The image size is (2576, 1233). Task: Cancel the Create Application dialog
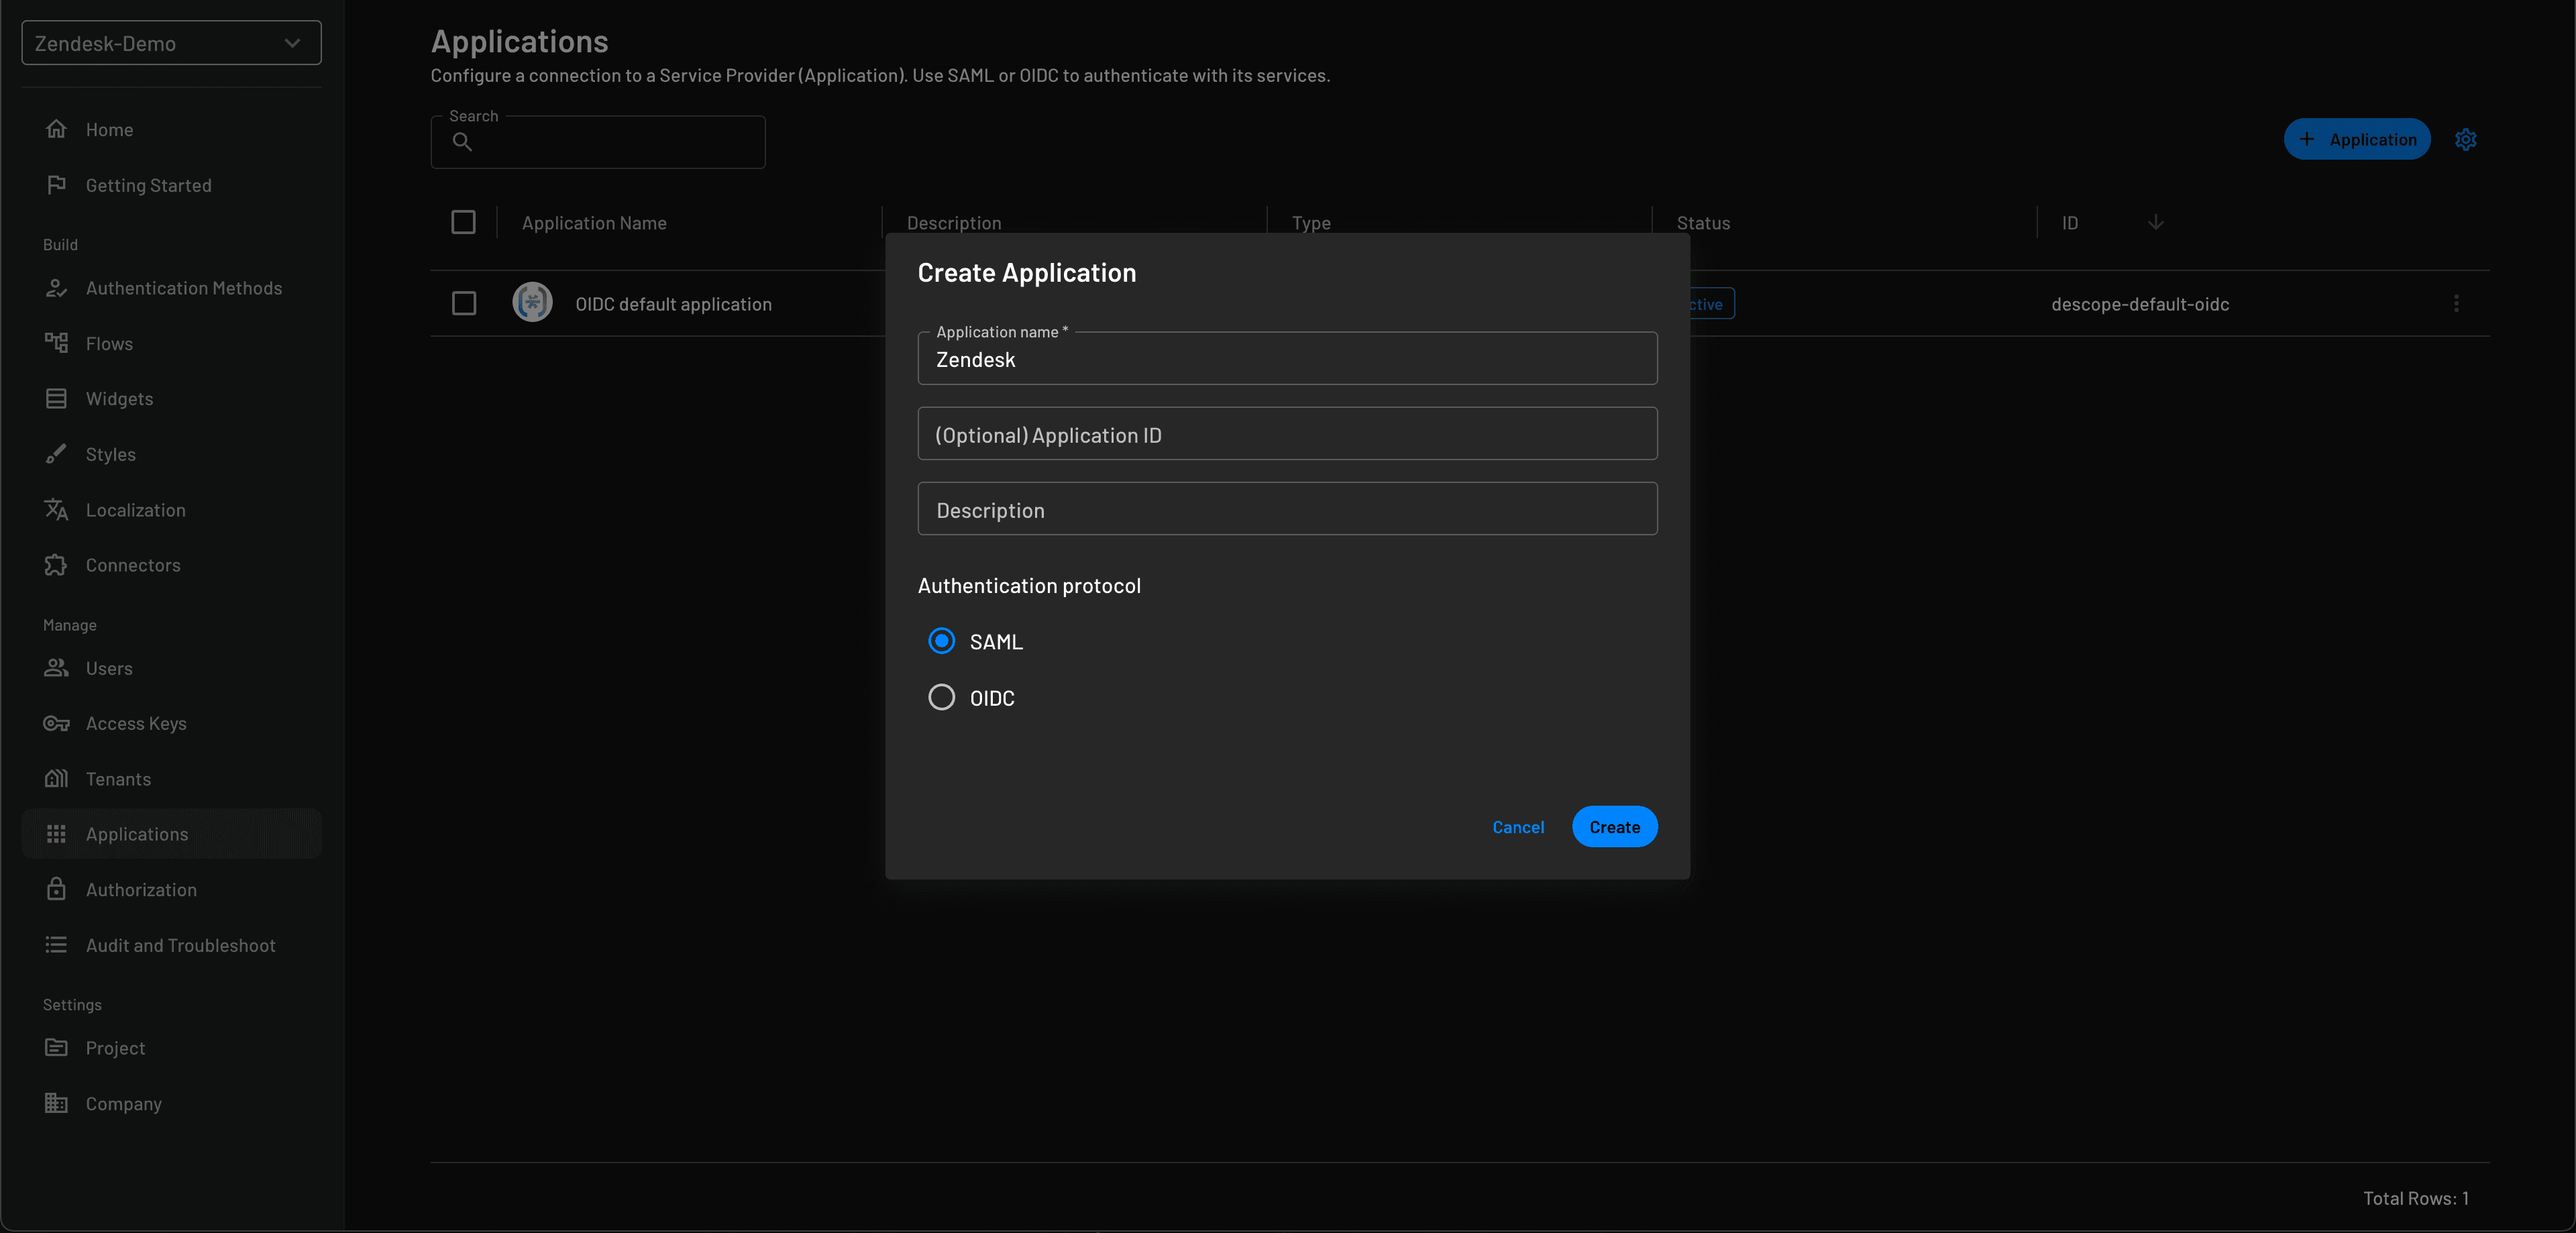(1517, 827)
